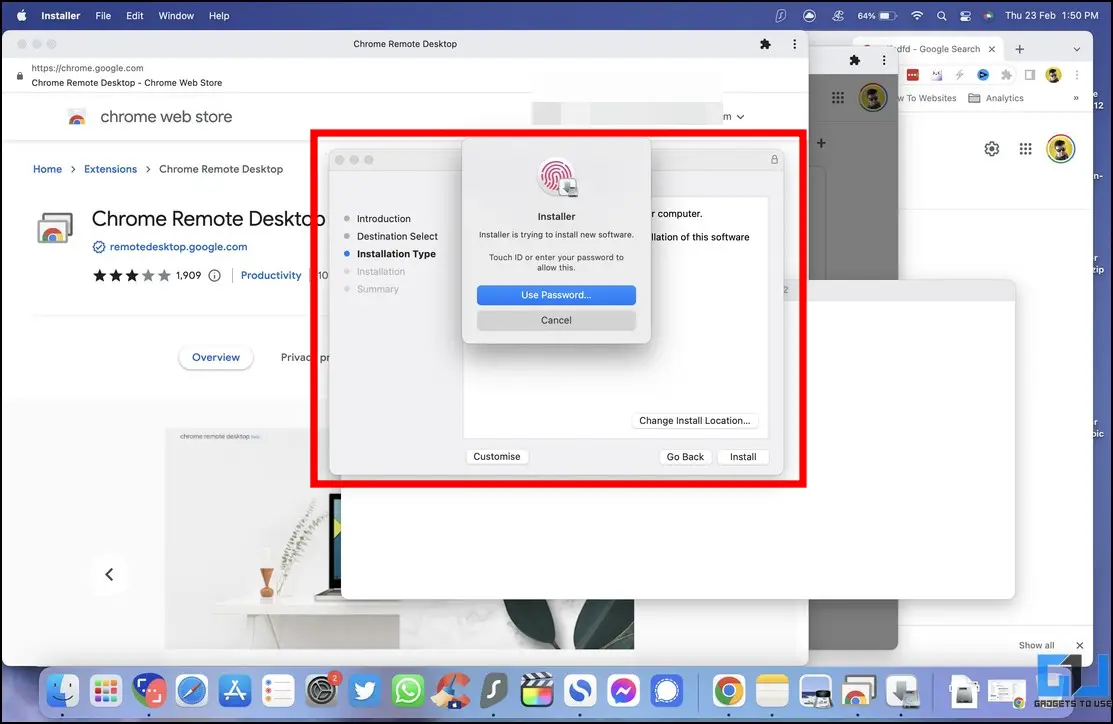The height and width of the screenshot is (724, 1113).
Task: Show more bookmarks via double chevron
Action: pyautogui.click(x=1076, y=98)
